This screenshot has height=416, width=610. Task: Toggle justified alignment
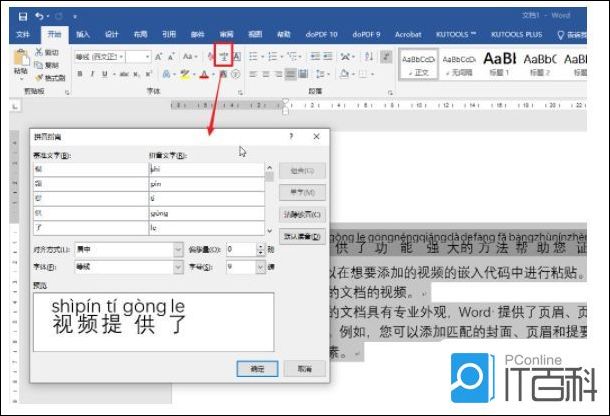tap(291, 74)
